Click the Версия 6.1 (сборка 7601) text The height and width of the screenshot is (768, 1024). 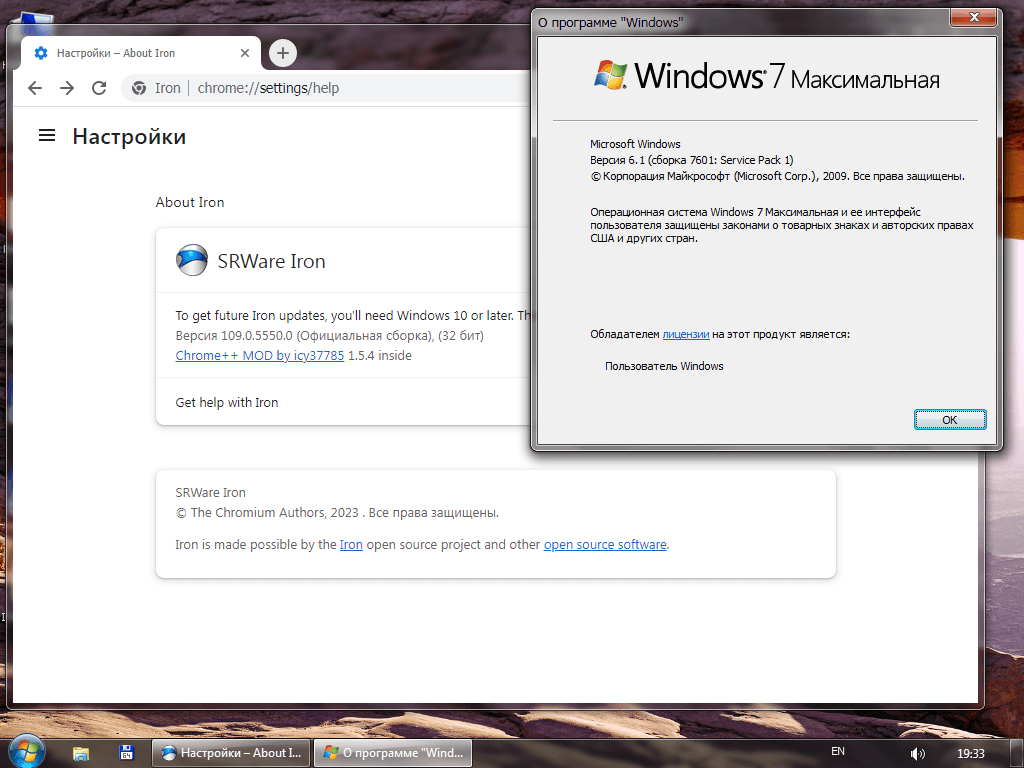click(x=692, y=160)
